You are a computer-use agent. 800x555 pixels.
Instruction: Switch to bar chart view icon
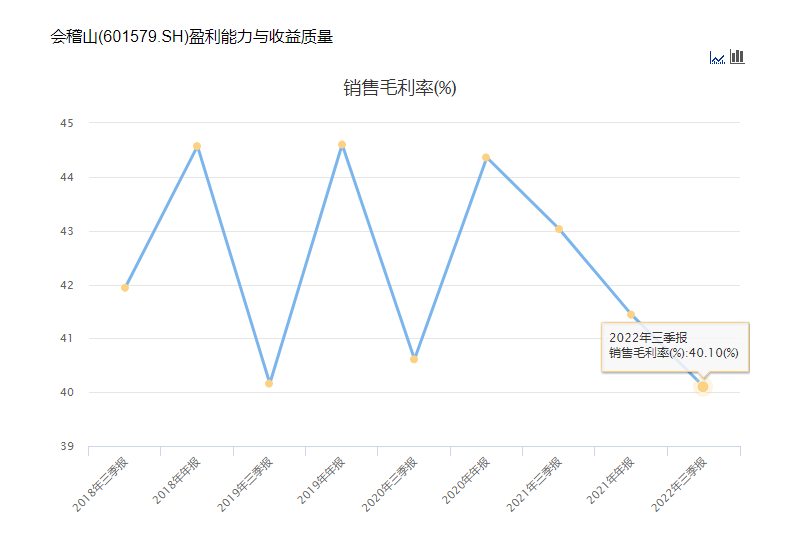coord(737,56)
